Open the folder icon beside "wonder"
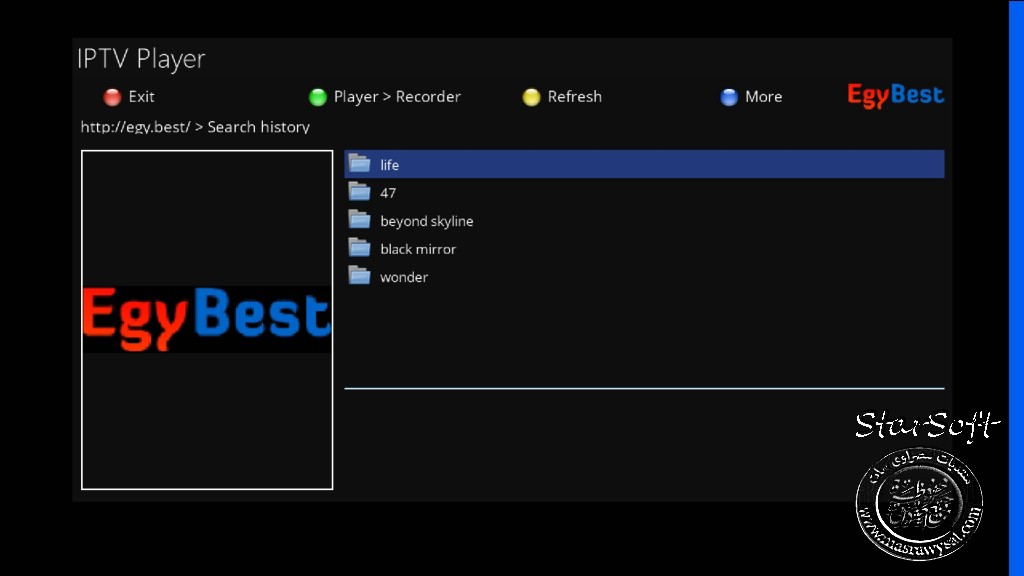 [x=359, y=276]
